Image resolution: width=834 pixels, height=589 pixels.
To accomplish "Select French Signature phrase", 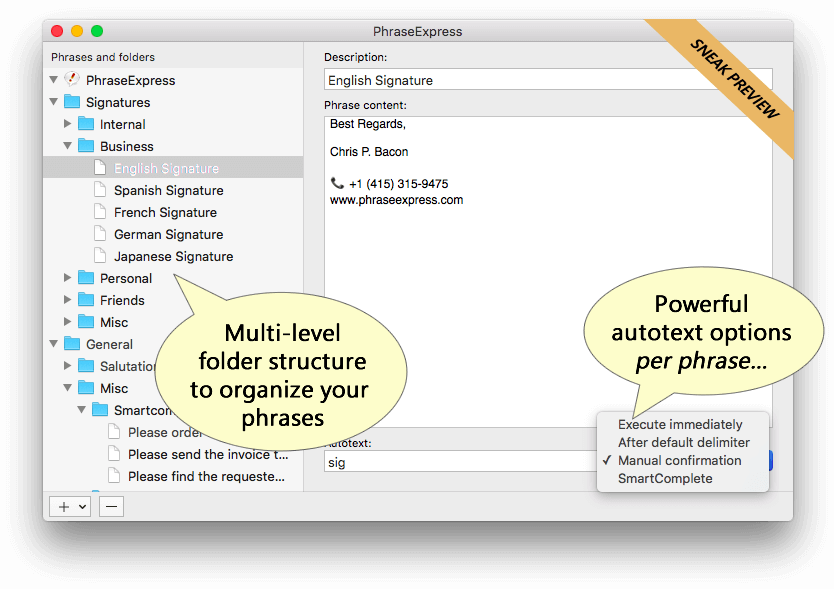I will point(165,212).
